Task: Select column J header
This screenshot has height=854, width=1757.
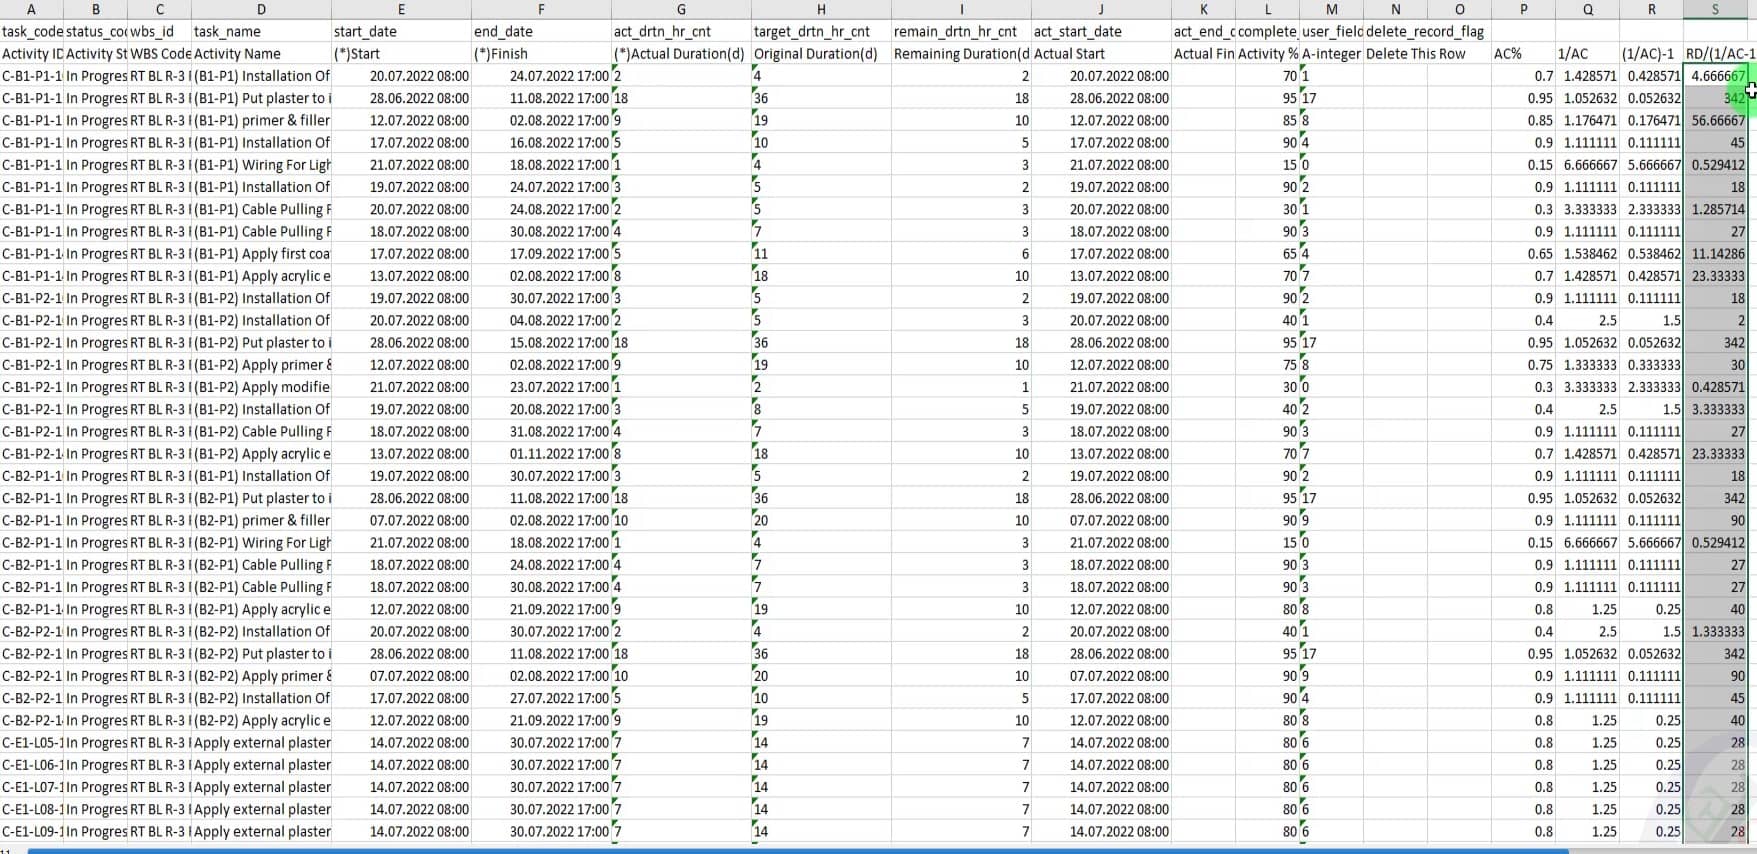Action: (x=1101, y=9)
